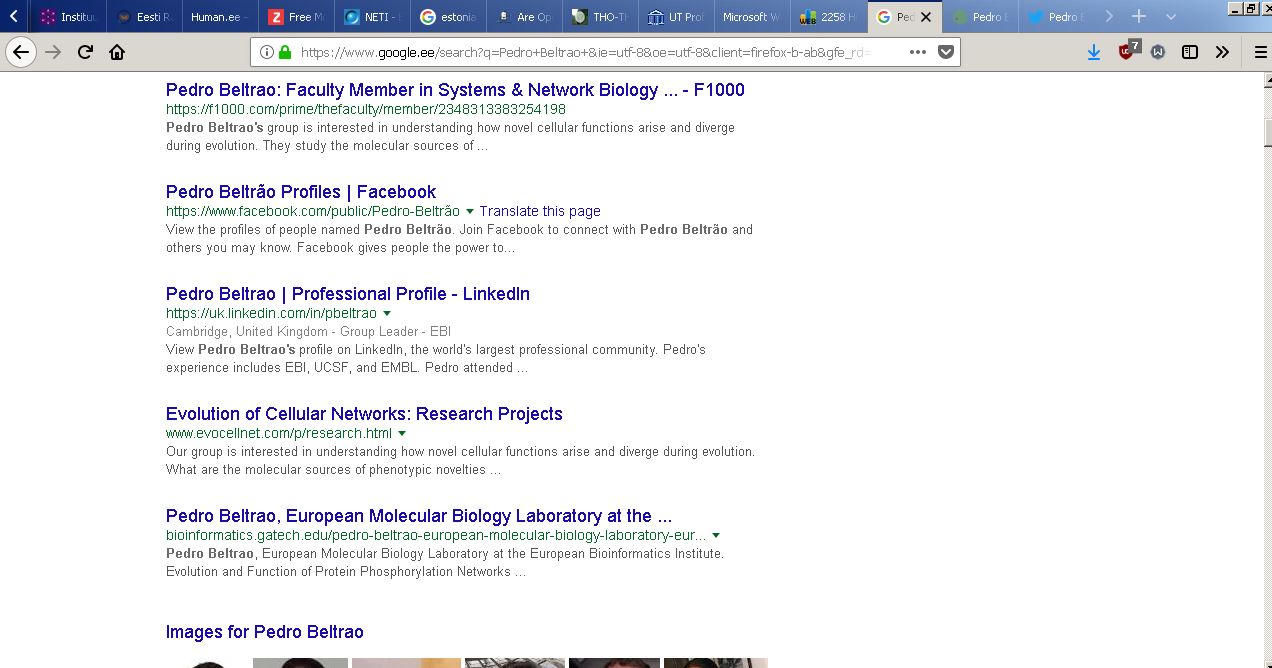Expand the LinkedIn result dropdown arrow
This screenshot has height=668, width=1272.
coord(387,313)
